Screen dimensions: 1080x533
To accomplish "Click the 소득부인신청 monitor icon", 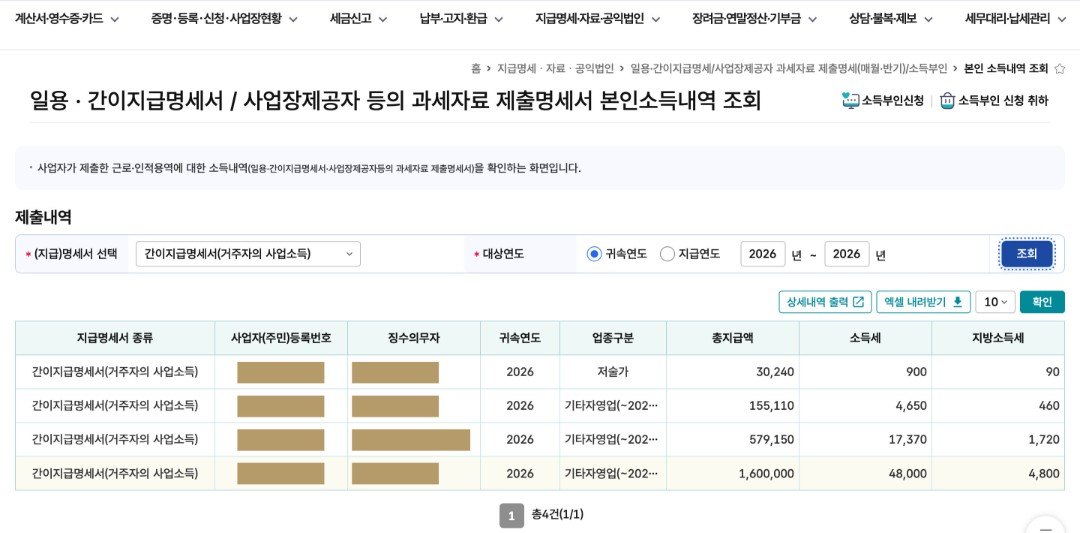I will (x=851, y=101).
